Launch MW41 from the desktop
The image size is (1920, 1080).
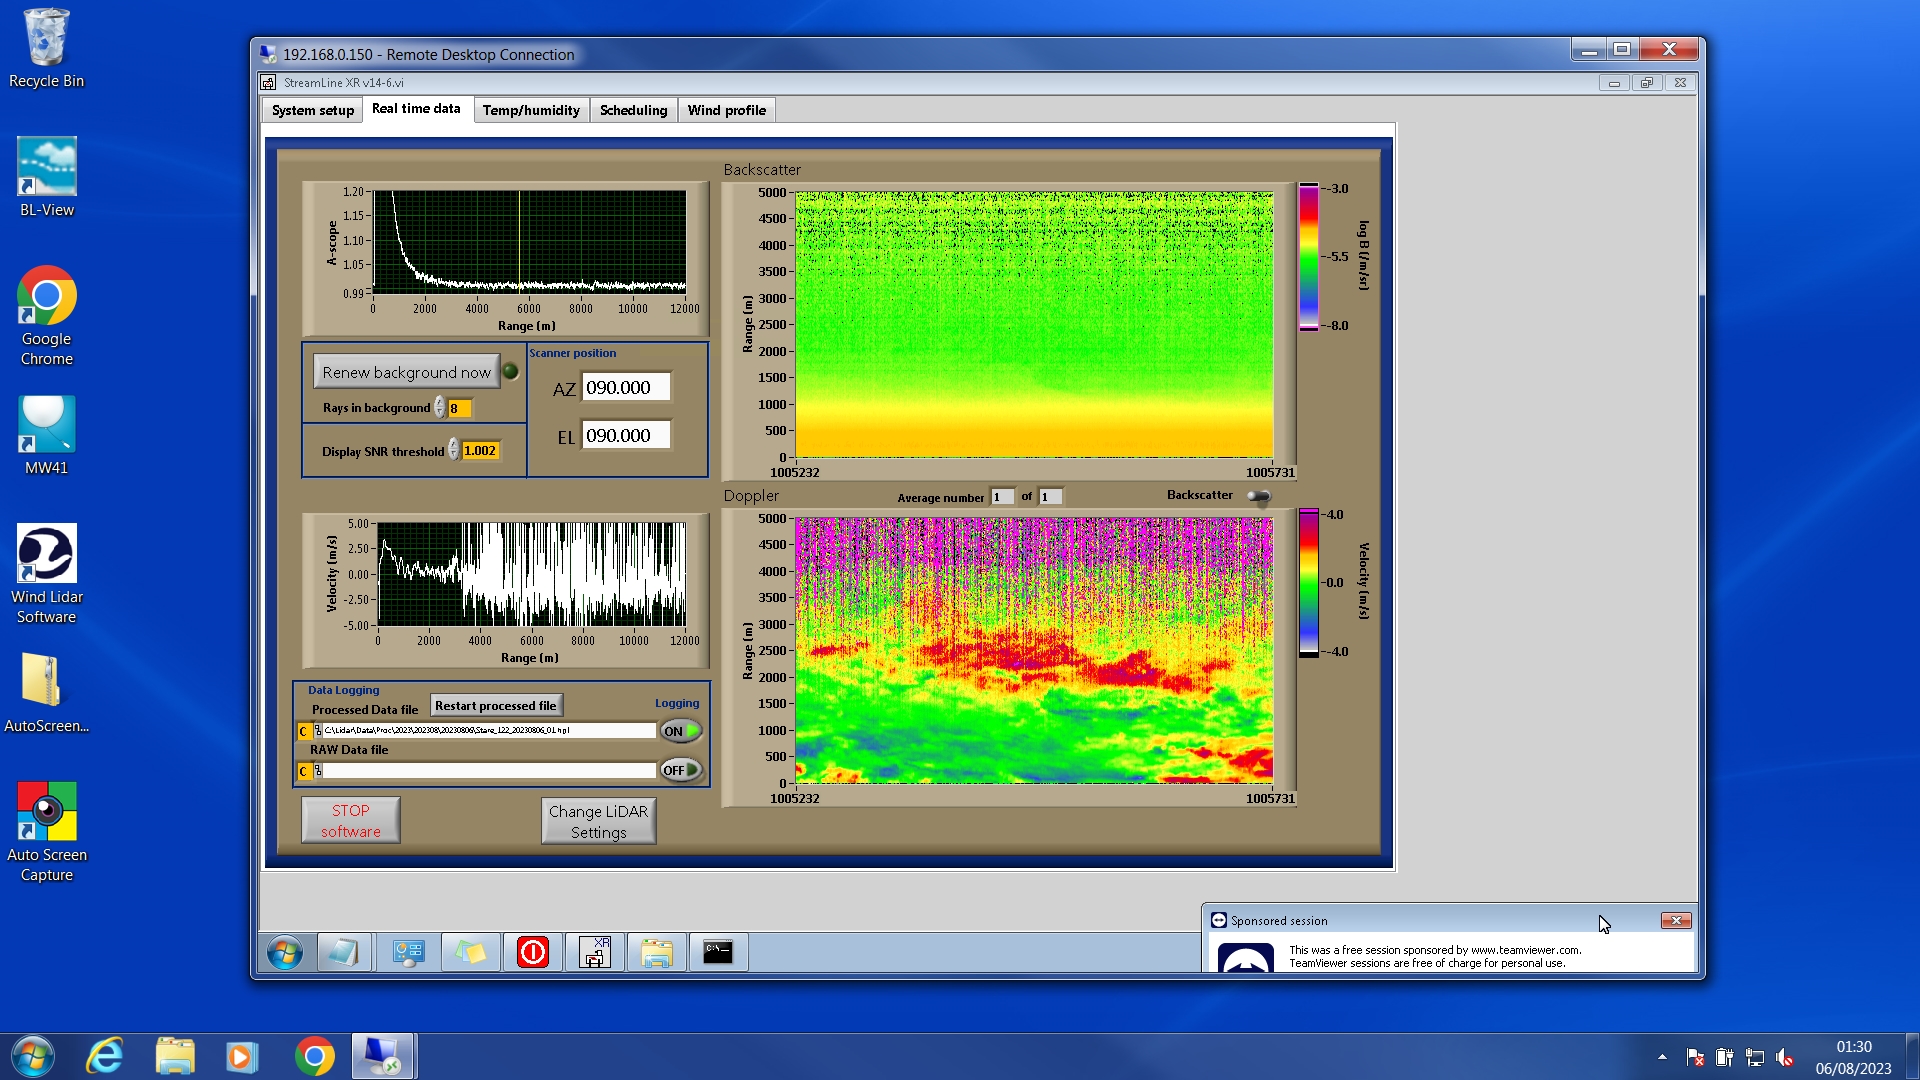tap(46, 425)
